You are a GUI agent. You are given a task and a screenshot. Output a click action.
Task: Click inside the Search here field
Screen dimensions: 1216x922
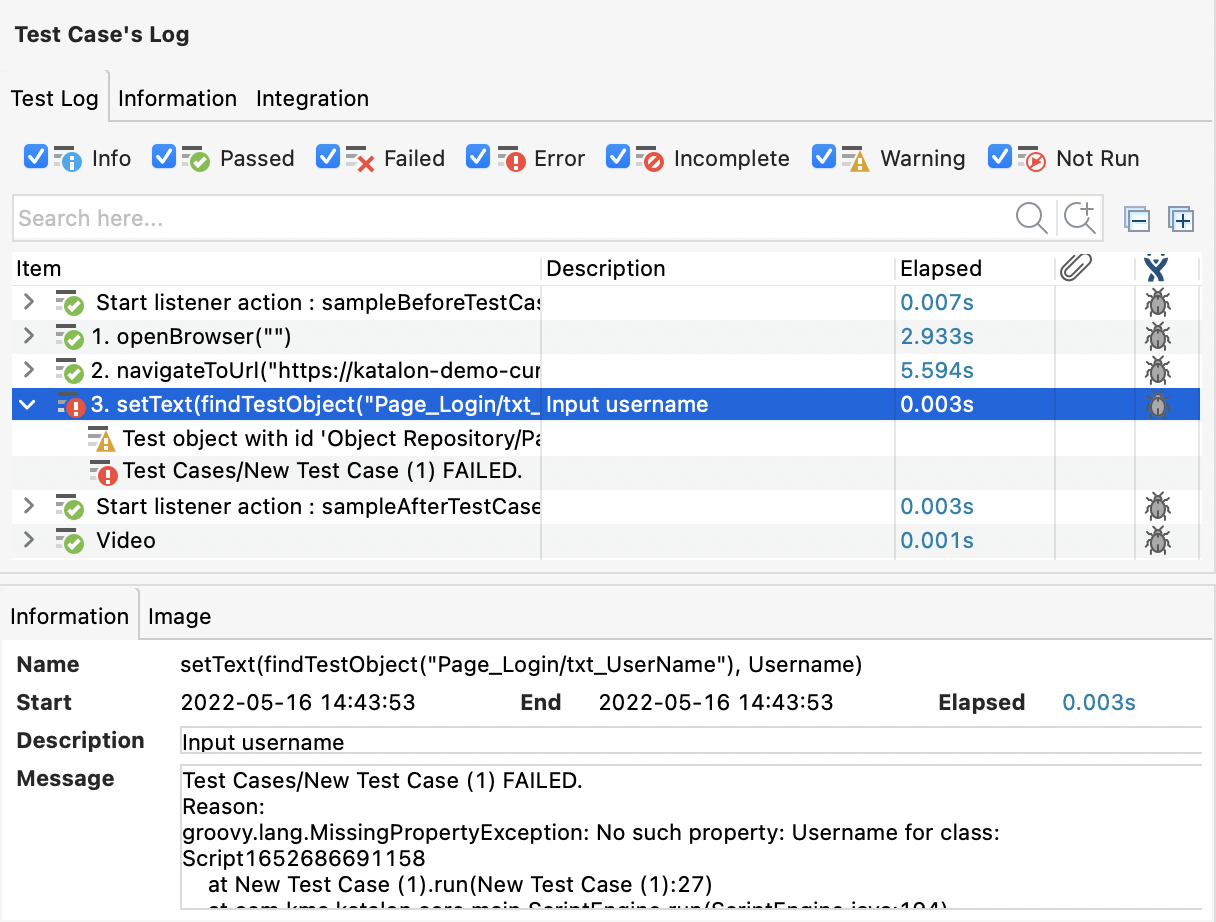(512, 218)
